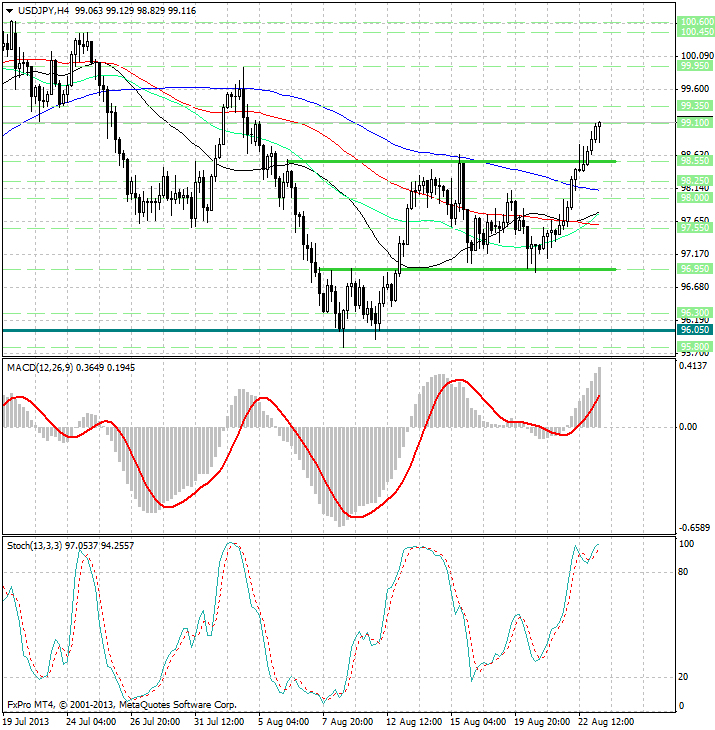The image size is (715, 730).
Task: Click the 99.950 price level label
Action: tap(695, 66)
